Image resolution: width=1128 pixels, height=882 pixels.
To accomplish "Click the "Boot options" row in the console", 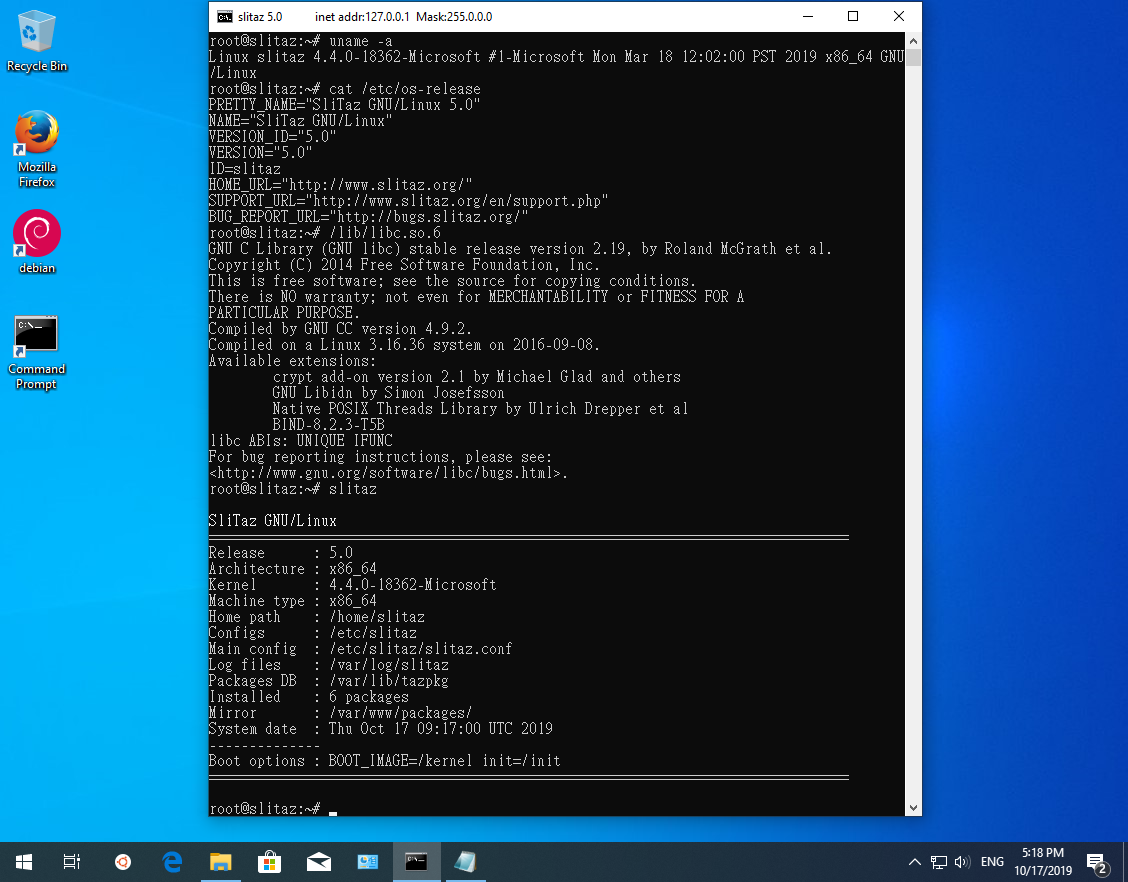I will click(385, 760).
